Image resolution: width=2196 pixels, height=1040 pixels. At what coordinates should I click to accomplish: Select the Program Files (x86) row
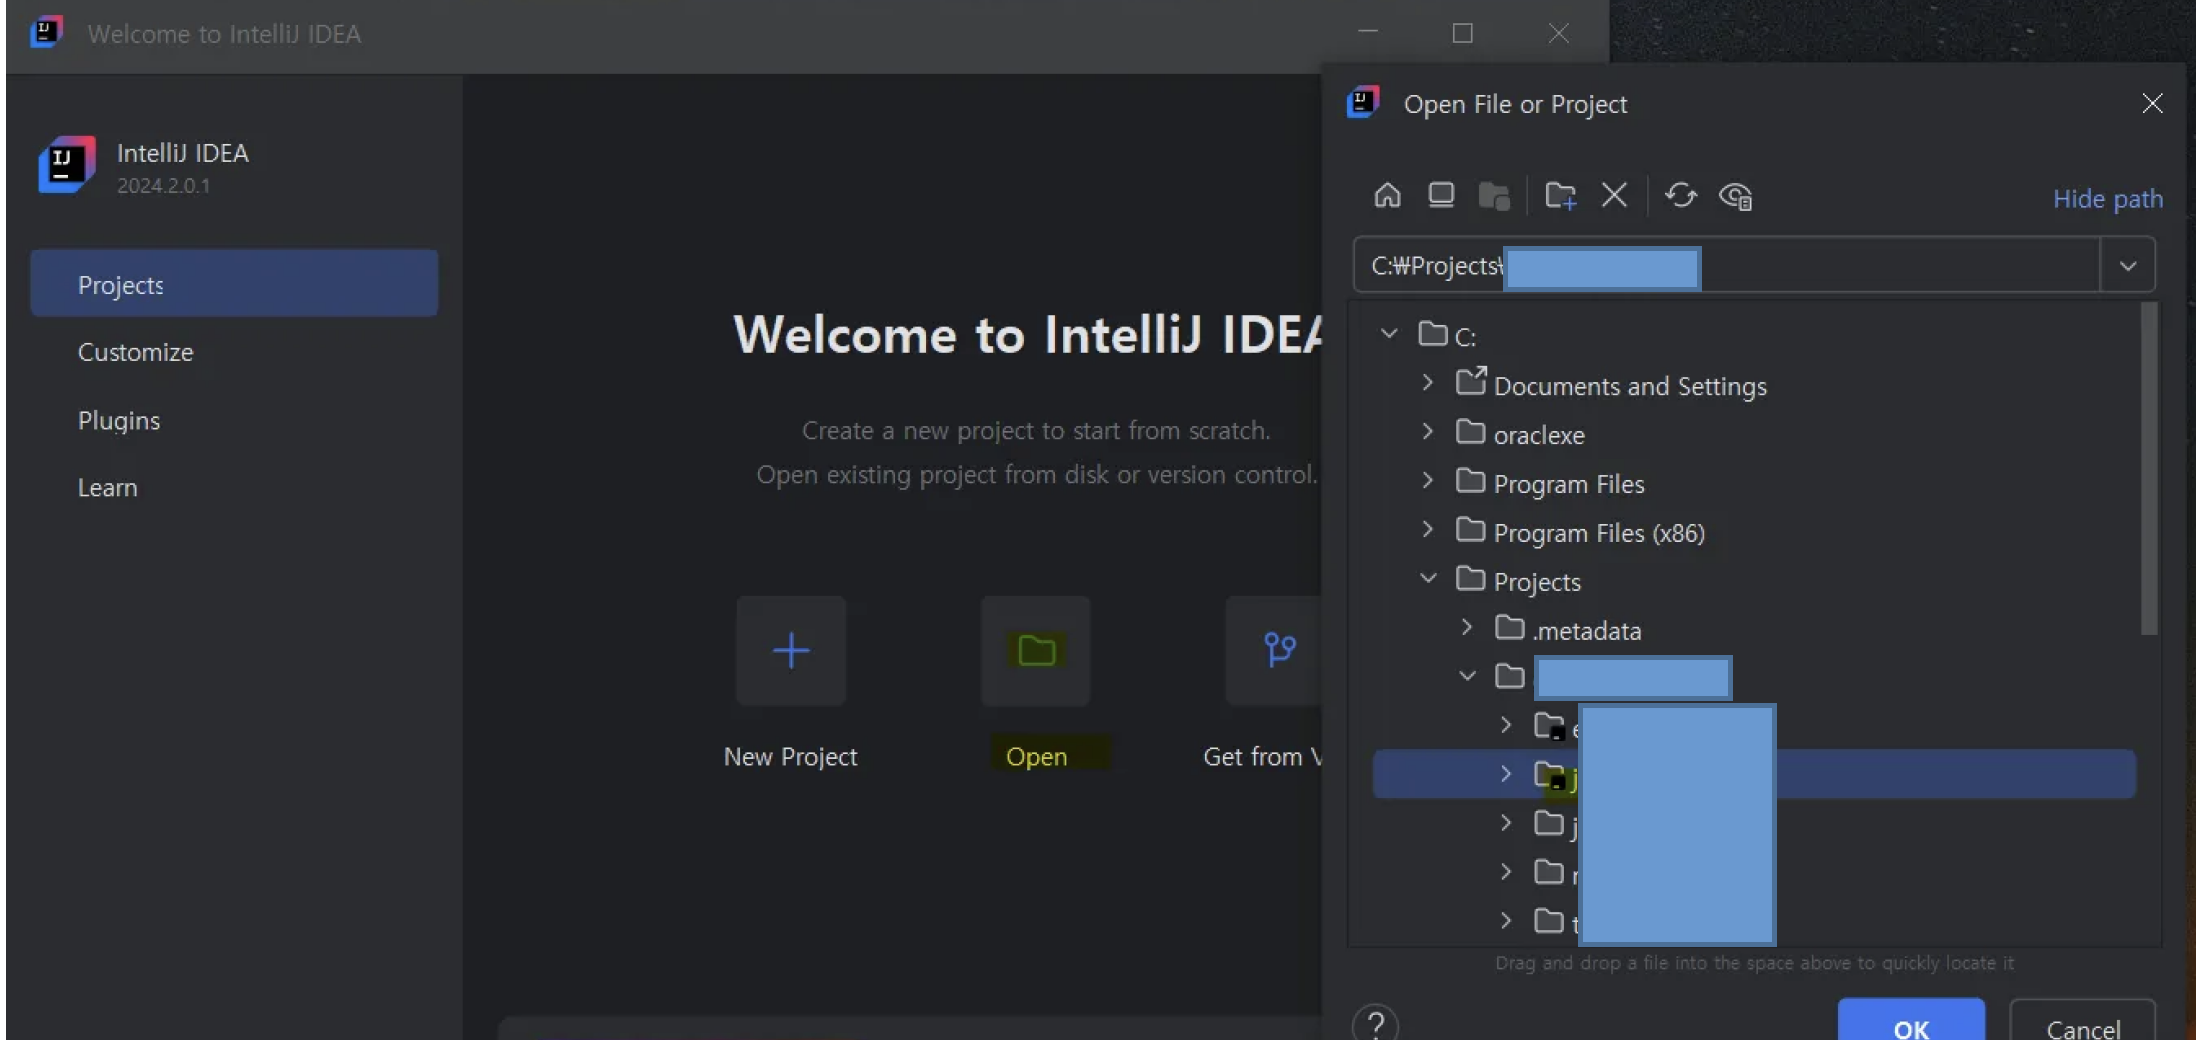click(x=1755, y=532)
